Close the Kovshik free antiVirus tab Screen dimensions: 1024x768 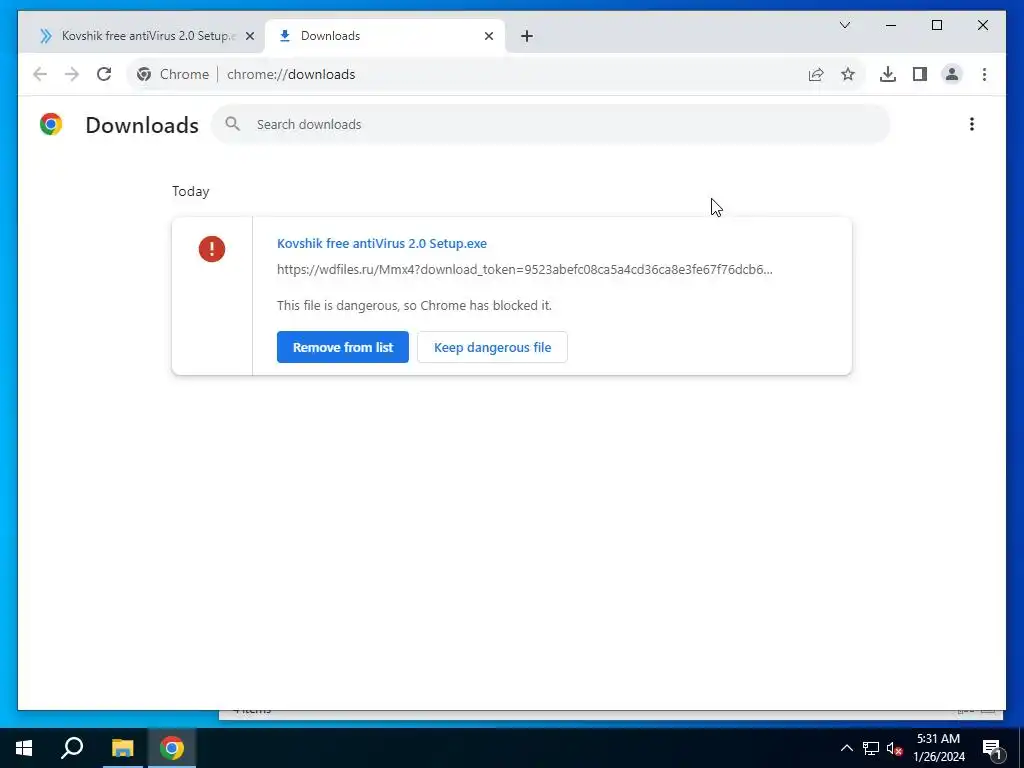pos(249,36)
